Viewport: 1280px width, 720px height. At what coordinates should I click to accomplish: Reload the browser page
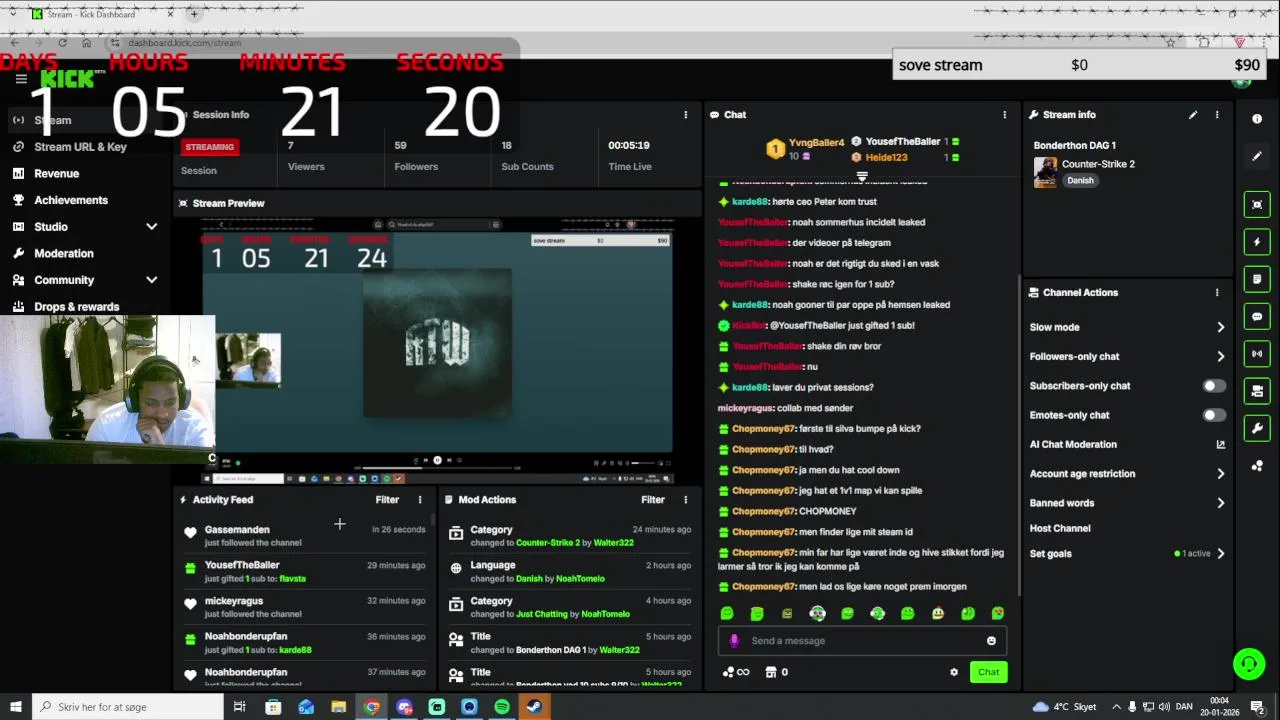coord(62,43)
